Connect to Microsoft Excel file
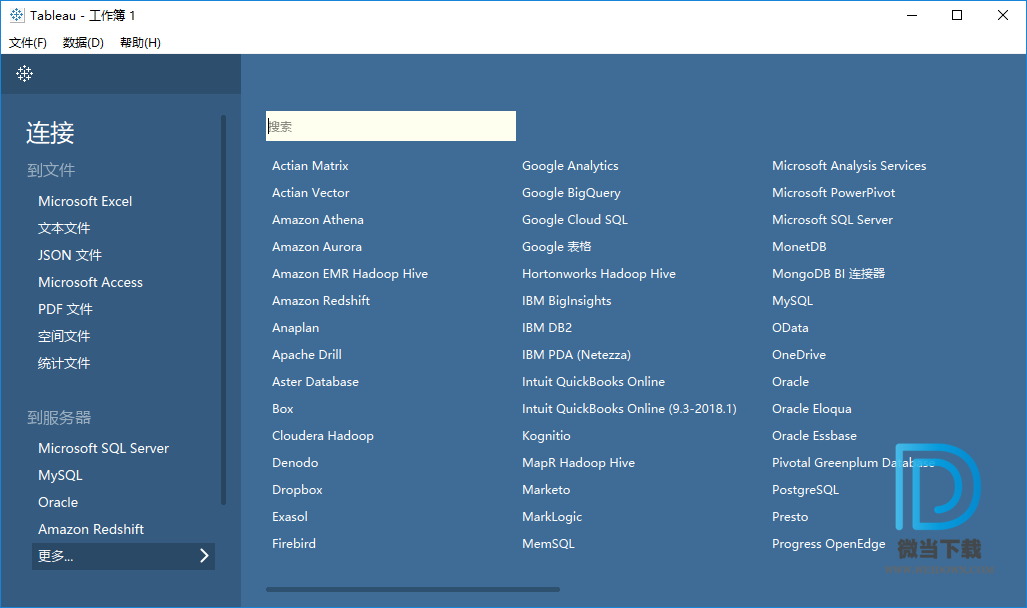Screen dimensions: 1027x608 tap(85, 201)
